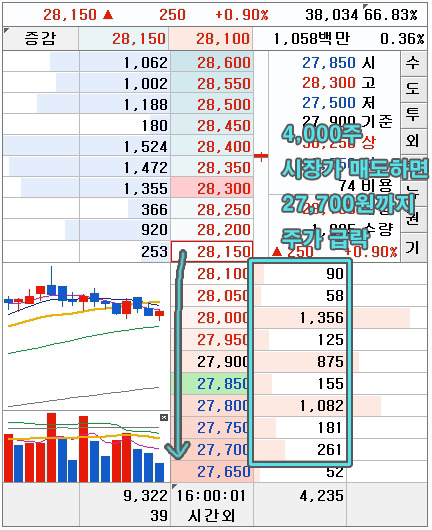The image size is (432, 530).
Task: Select the 기 side tab
Action: click(x=414, y=248)
